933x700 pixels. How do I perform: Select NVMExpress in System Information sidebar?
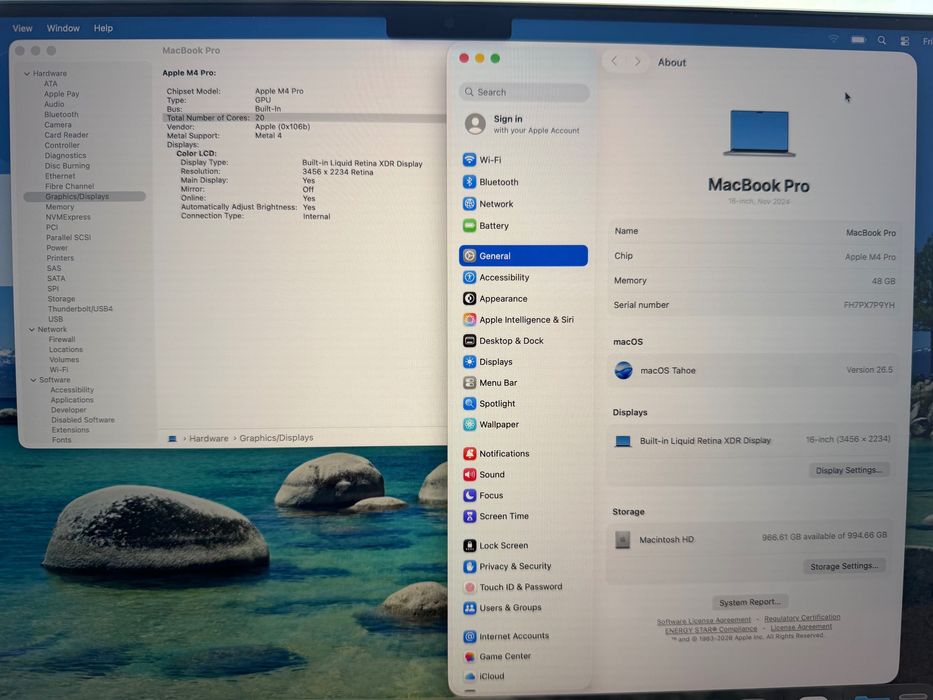pyautogui.click(x=68, y=217)
